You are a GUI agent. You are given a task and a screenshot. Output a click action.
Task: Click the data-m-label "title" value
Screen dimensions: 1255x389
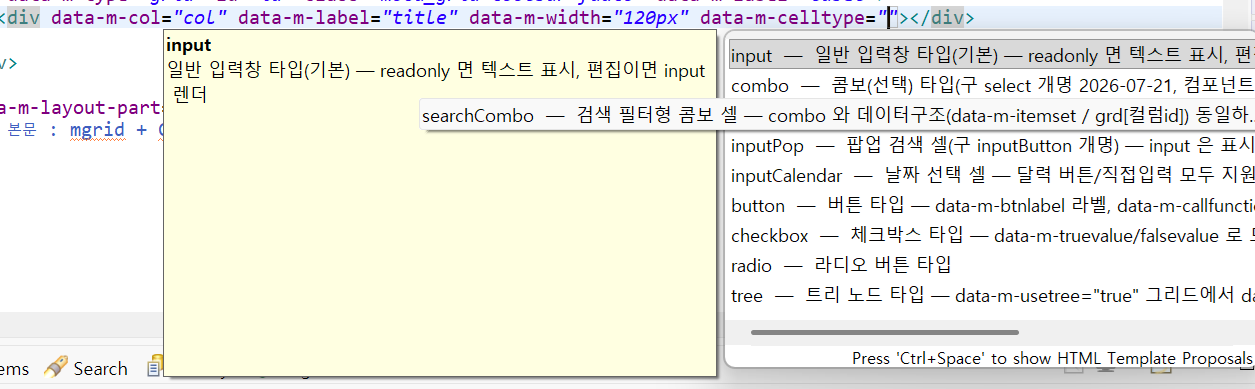[x=424, y=17]
